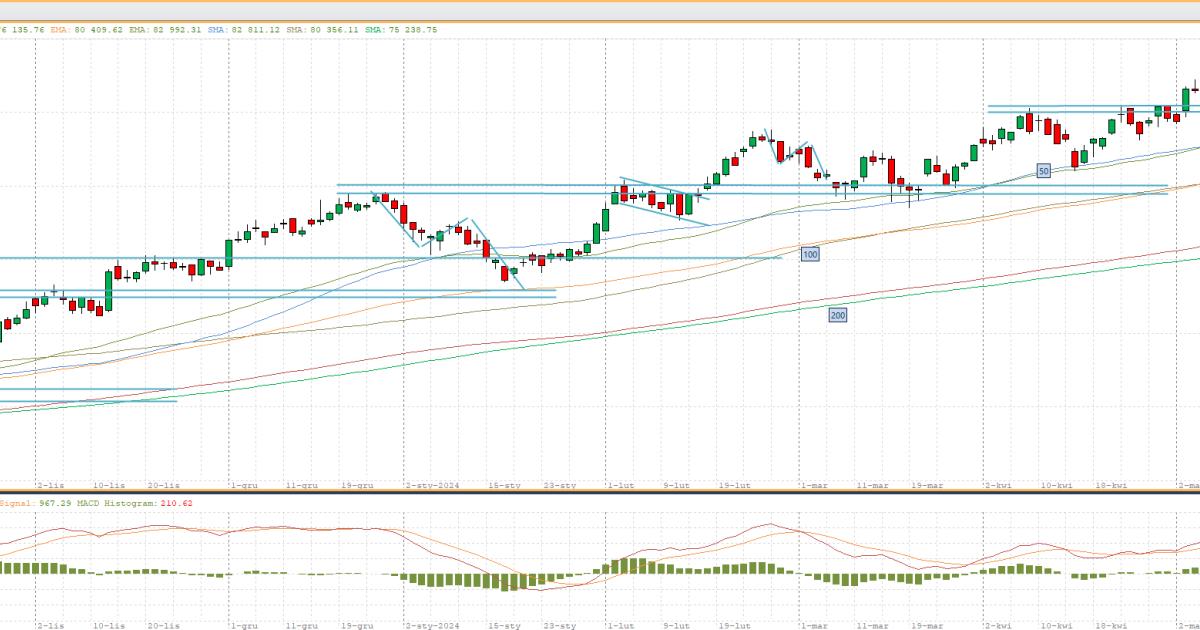Click the 100 moving average badge
The width and height of the screenshot is (1200, 630).
click(810, 255)
